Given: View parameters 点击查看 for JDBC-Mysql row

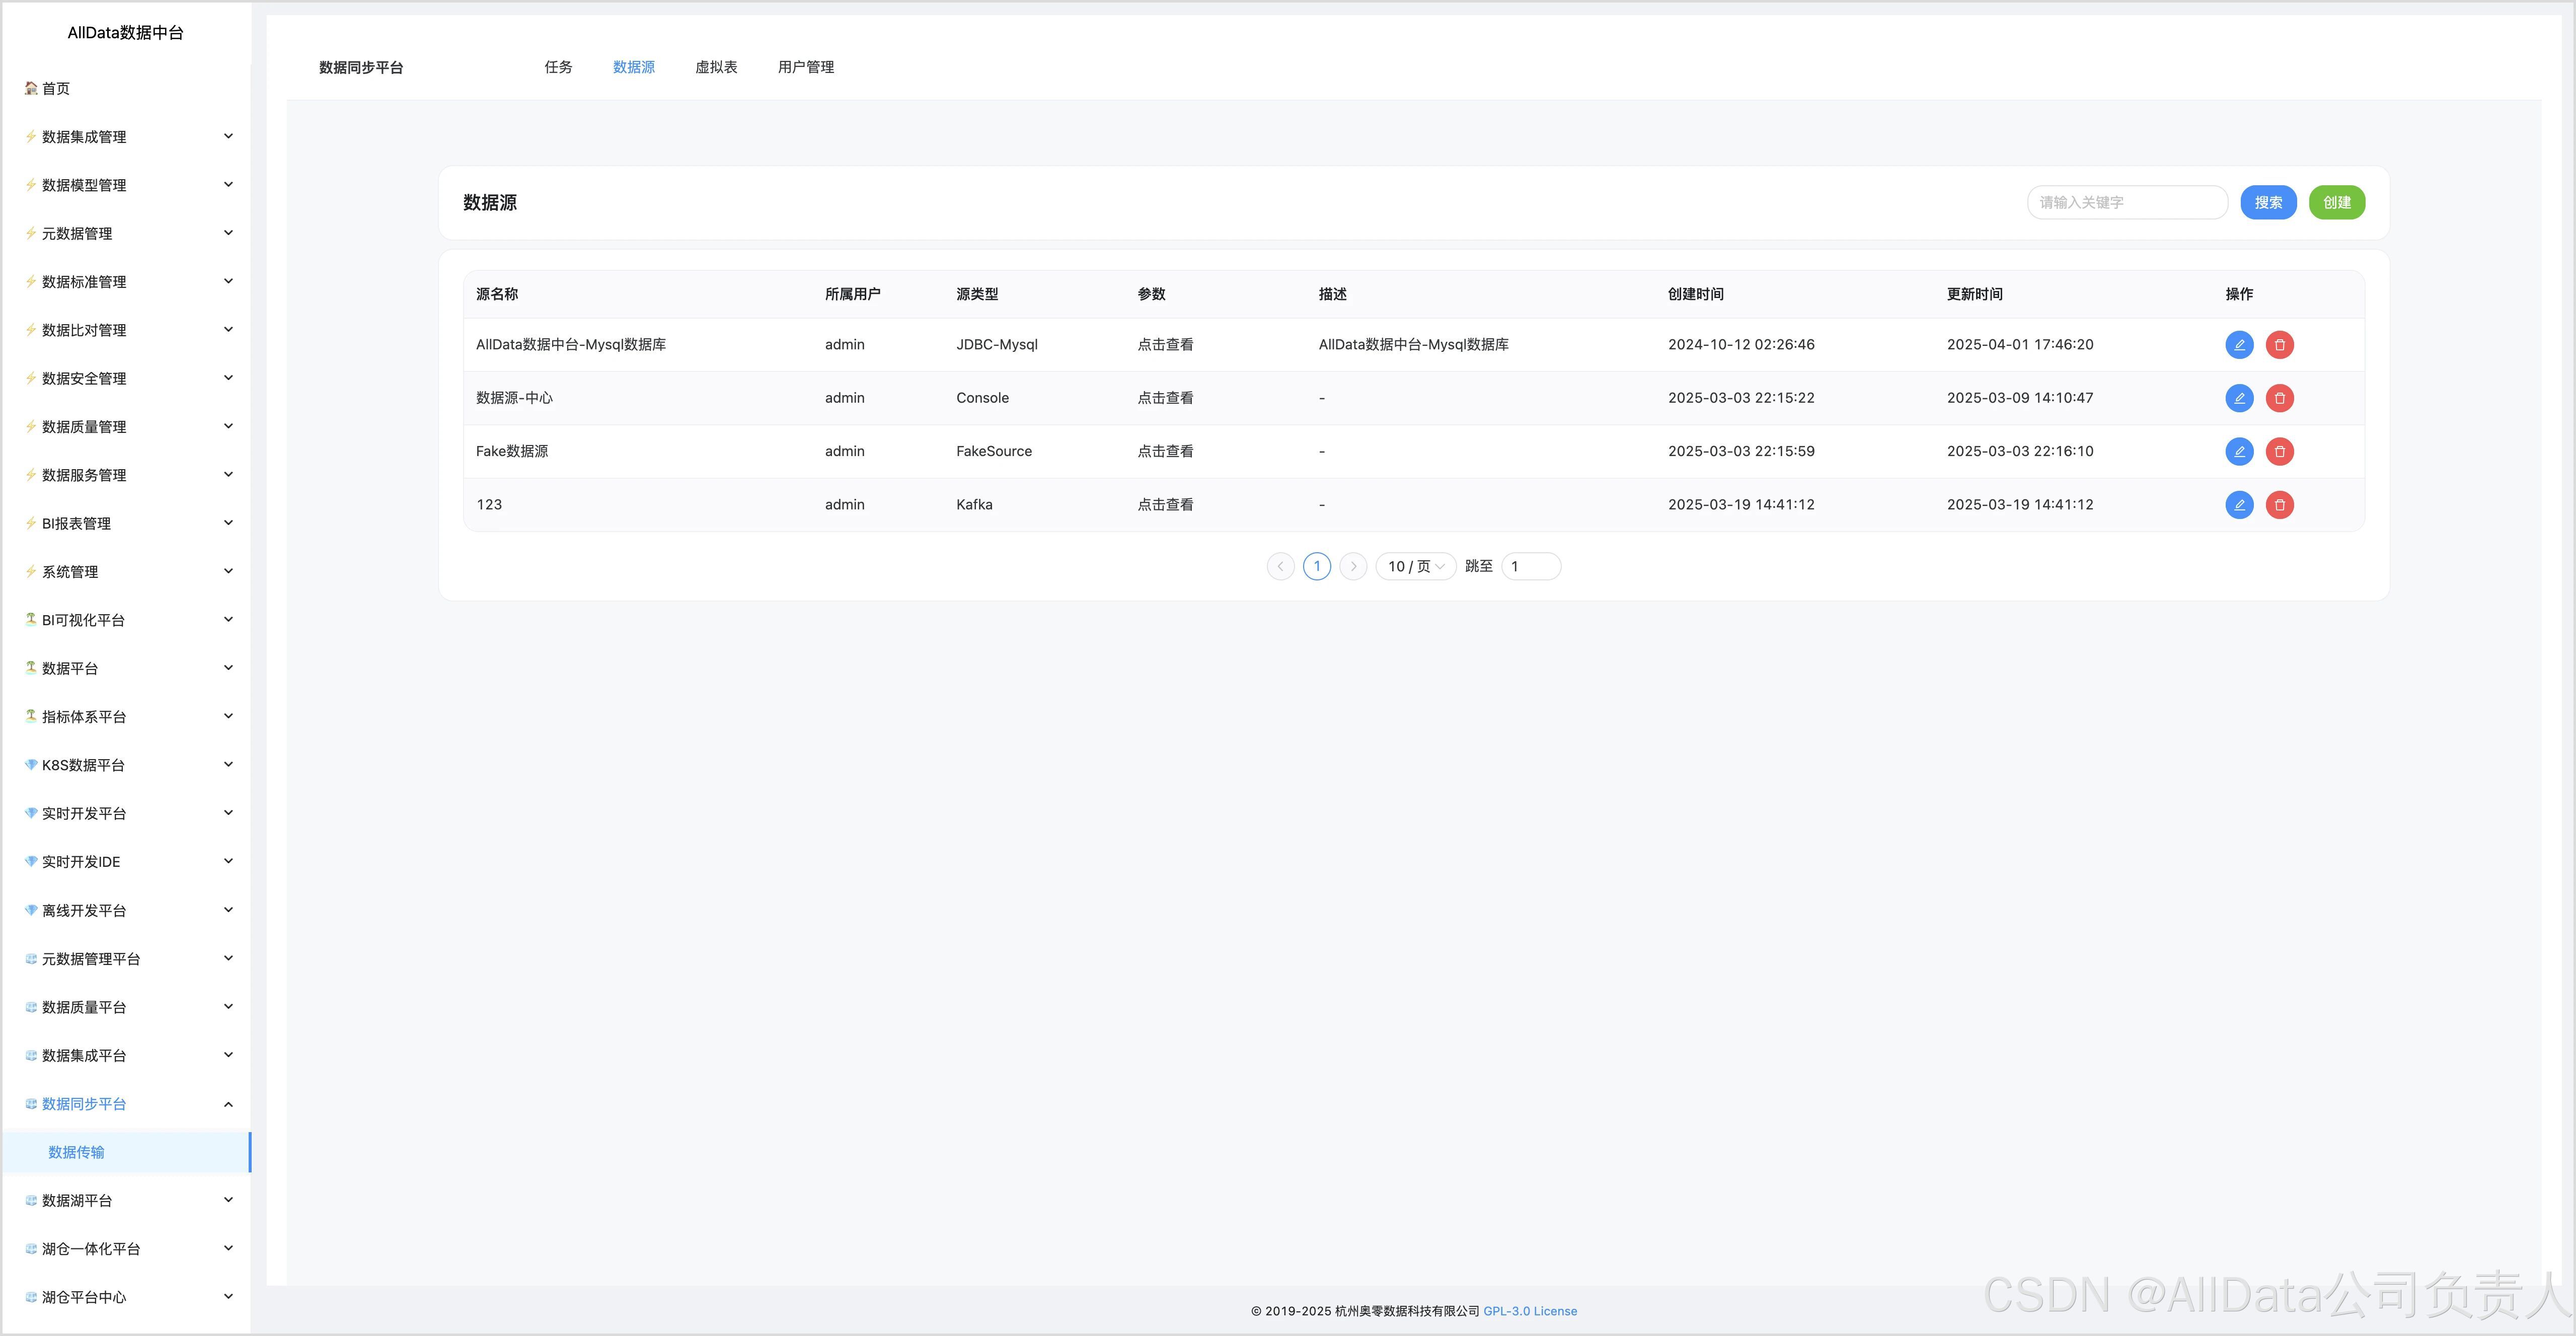Looking at the screenshot, I should pyautogui.click(x=1165, y=345).
